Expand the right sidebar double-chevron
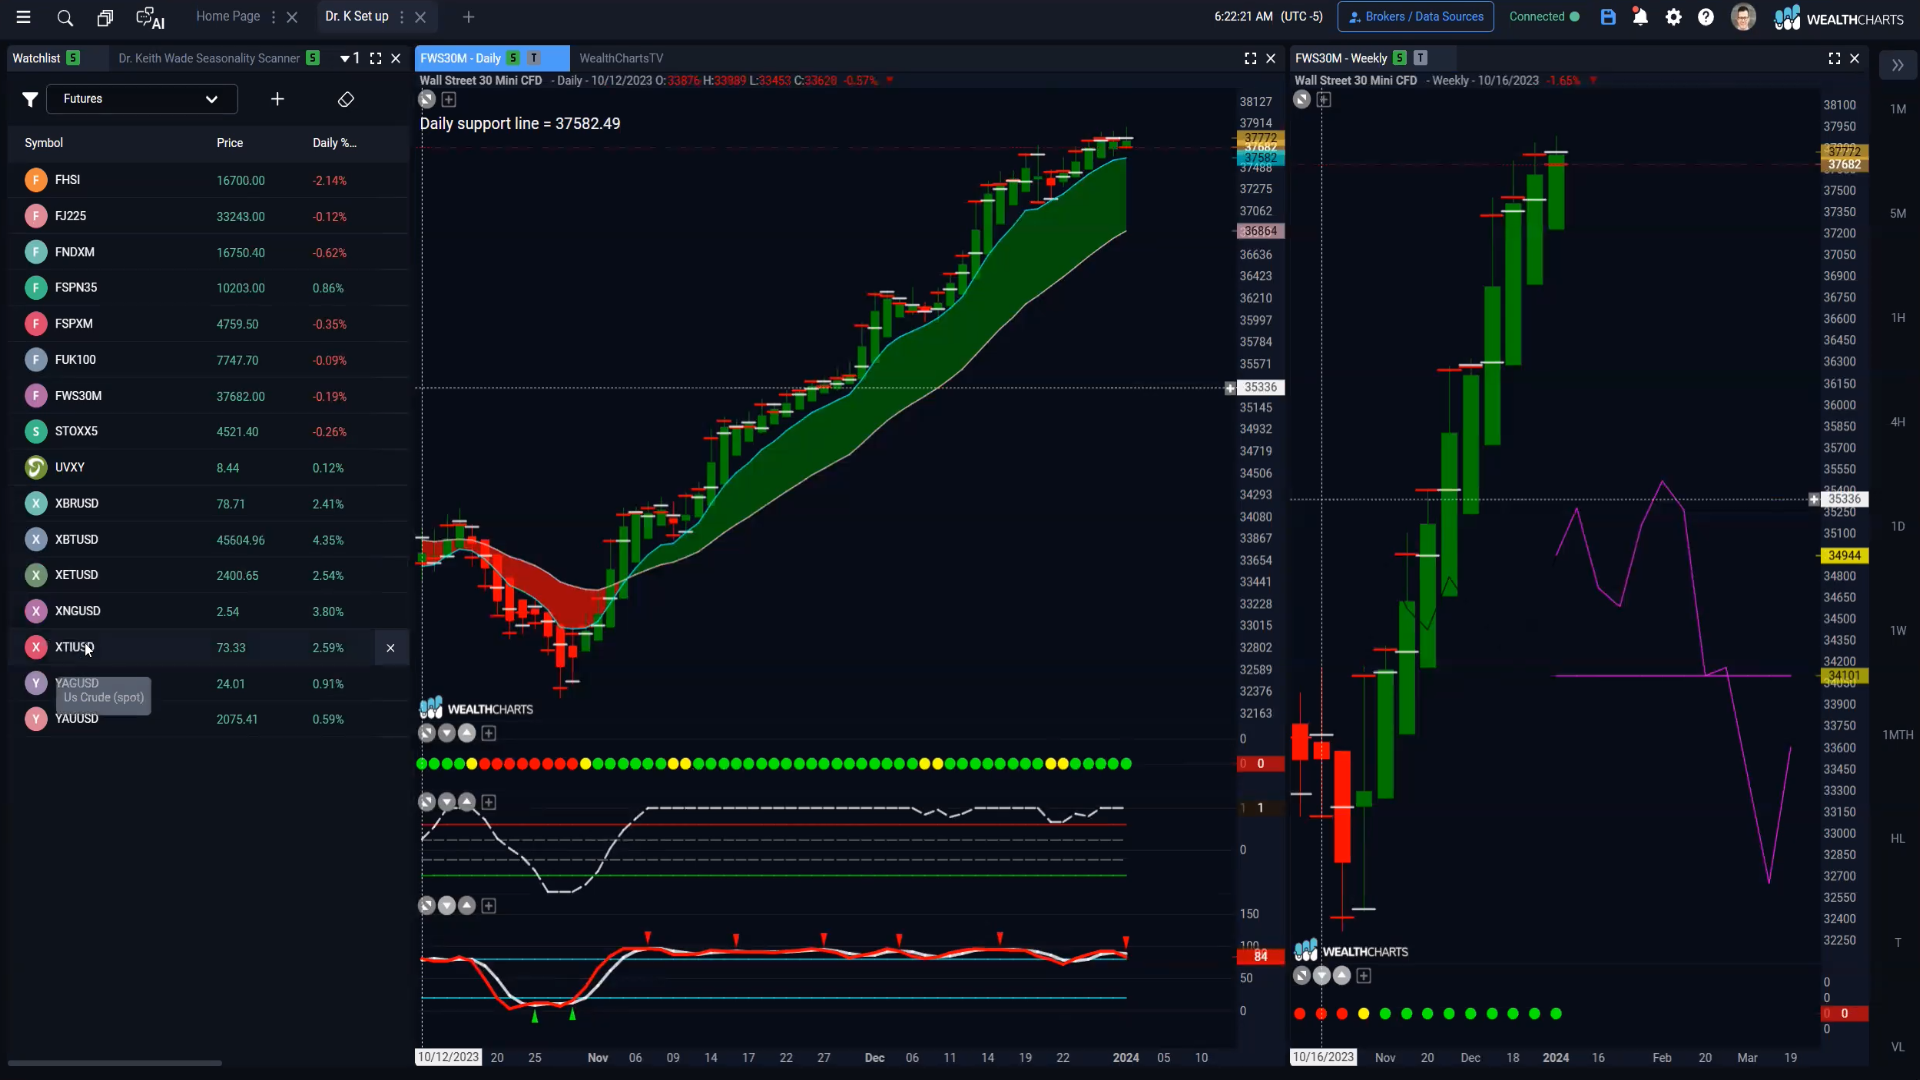The image size is (1920, 1080). pyautogui.click(x=1897, y=65)
